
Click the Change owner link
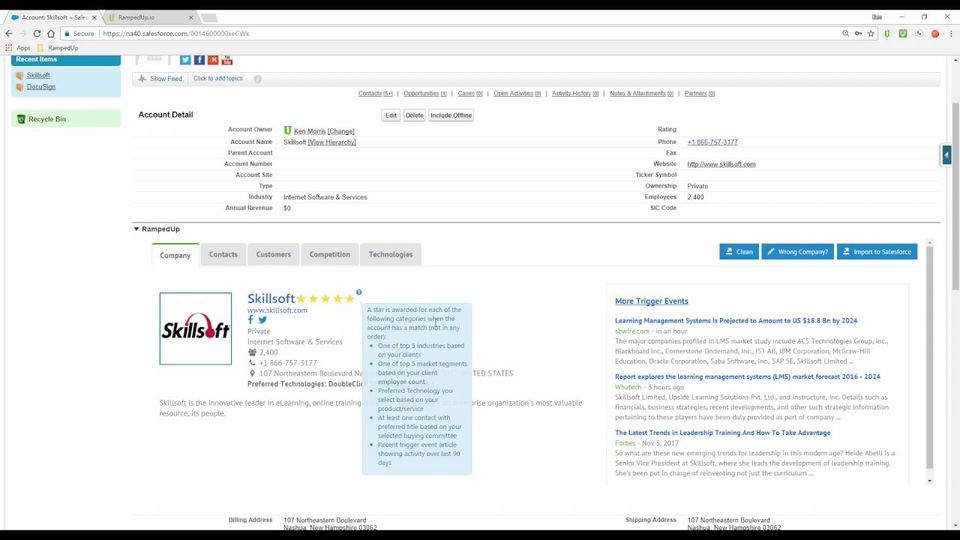tap(341, 131)
